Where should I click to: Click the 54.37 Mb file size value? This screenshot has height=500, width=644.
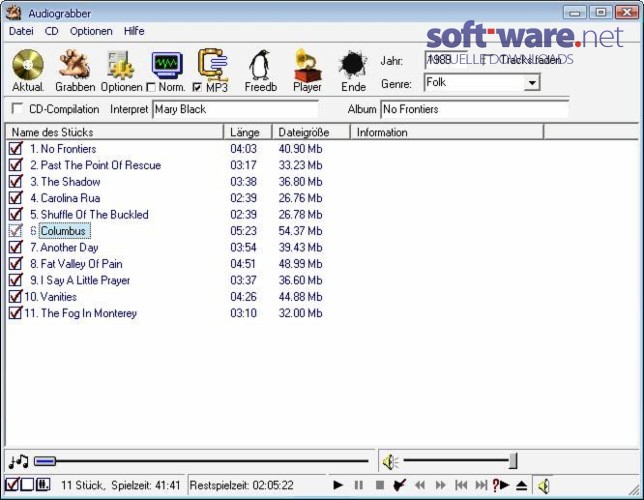[300, 231]
